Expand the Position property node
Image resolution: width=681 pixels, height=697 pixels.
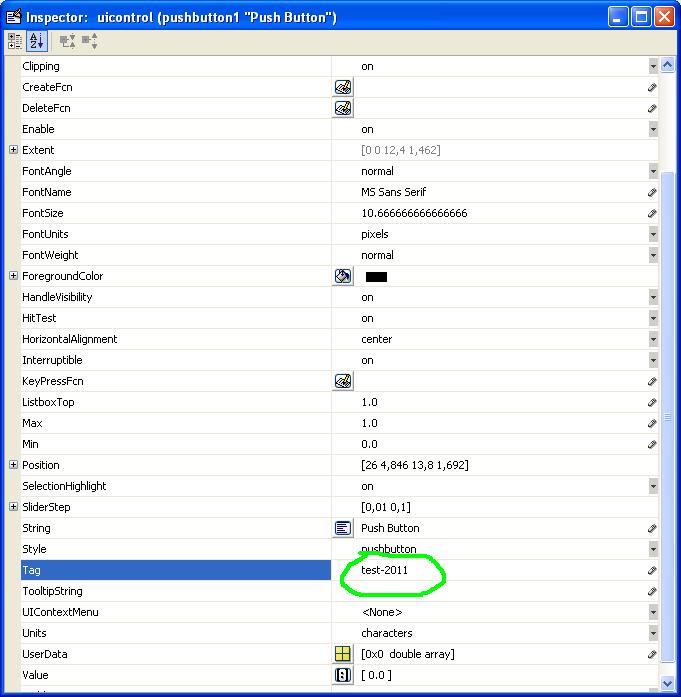(x=13, y=465)
